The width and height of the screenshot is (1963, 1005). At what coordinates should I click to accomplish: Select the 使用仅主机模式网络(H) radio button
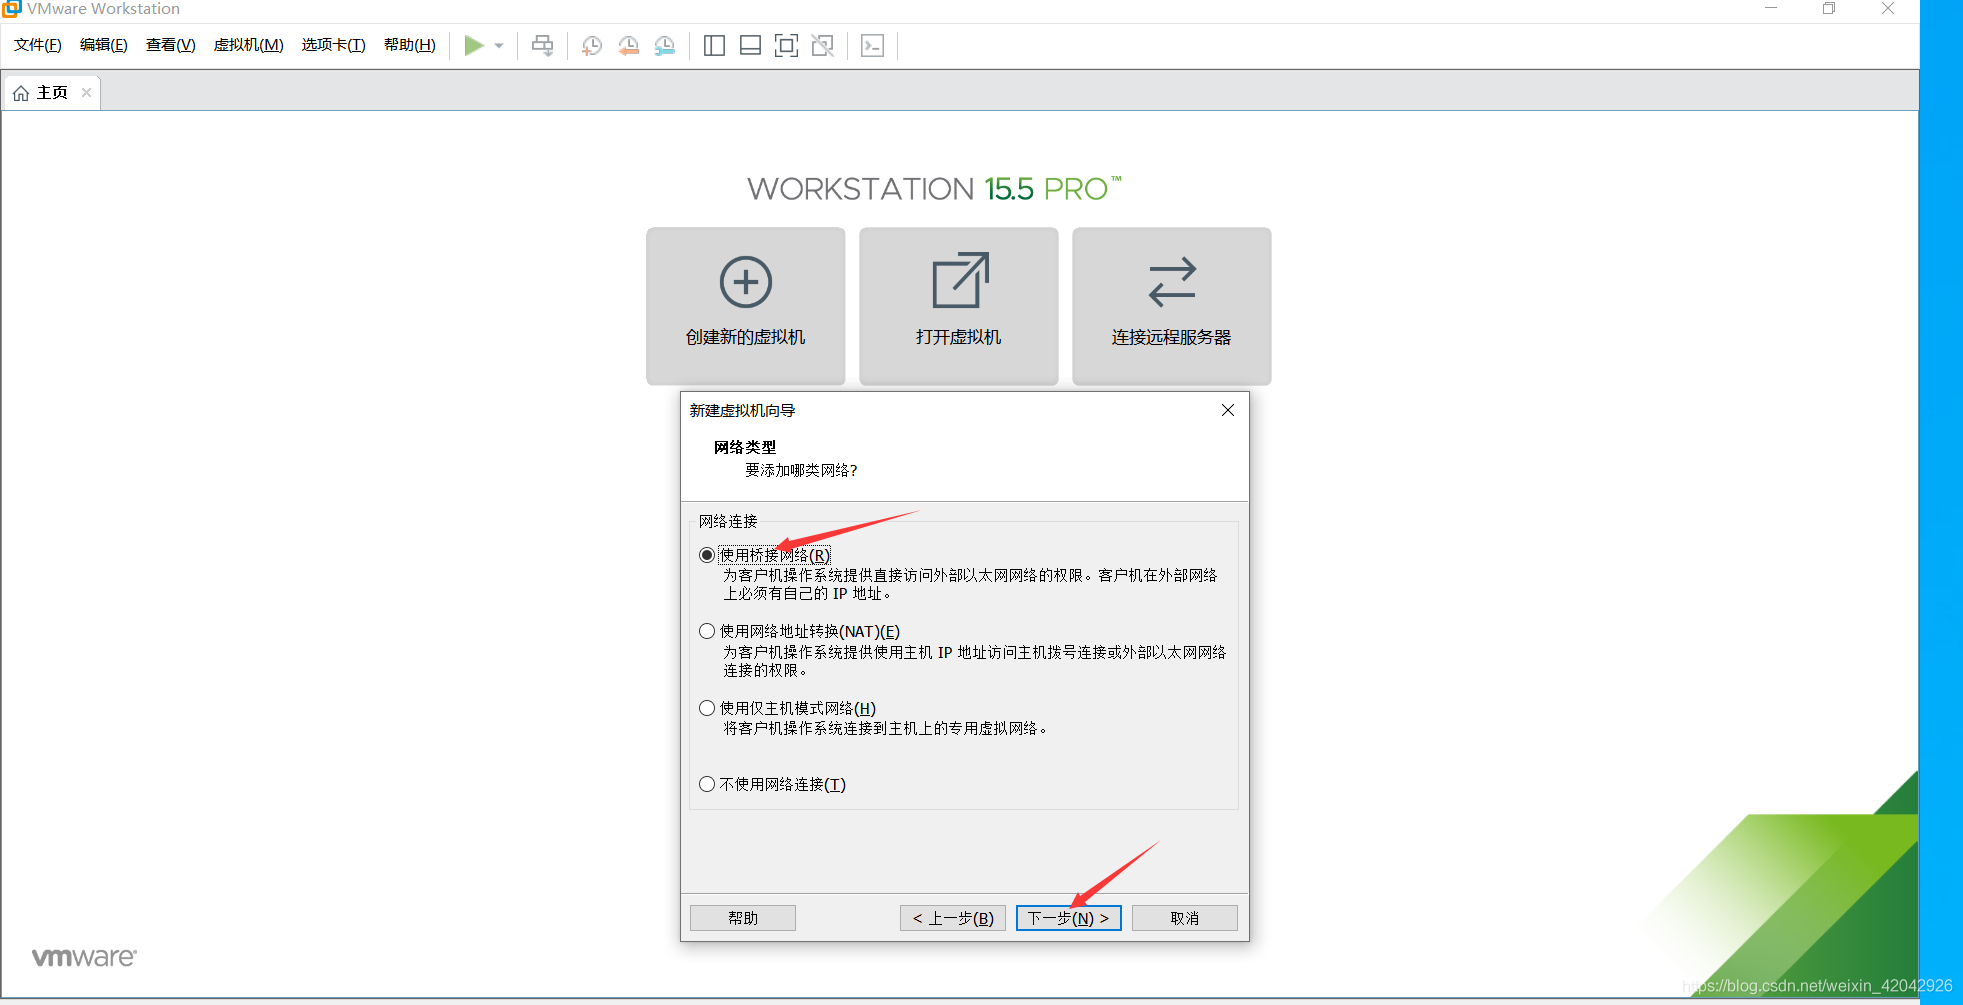(707, 708)
